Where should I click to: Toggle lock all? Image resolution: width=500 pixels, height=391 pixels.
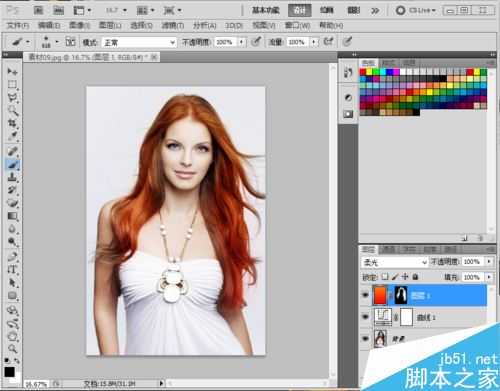415,277
